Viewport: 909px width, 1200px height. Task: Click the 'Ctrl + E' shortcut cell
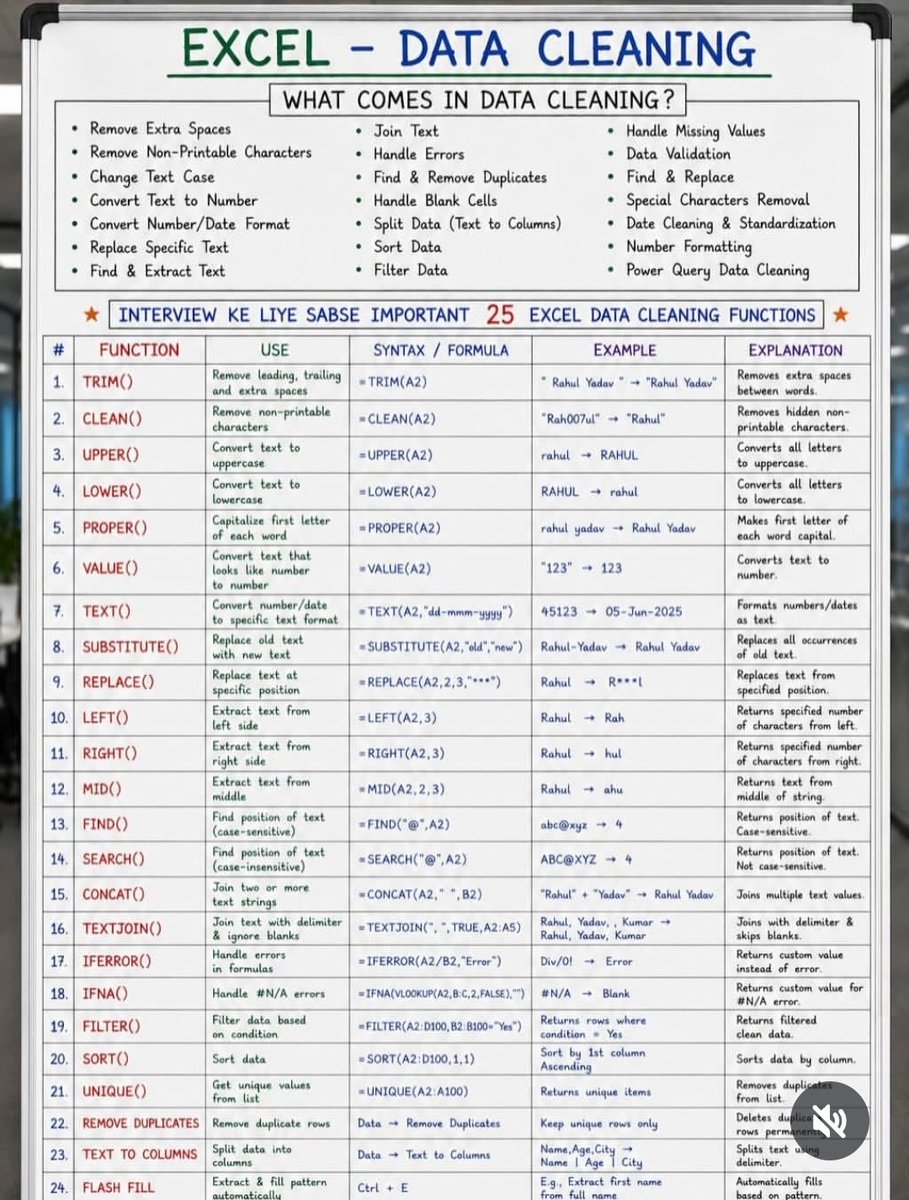click(440, 1186)
